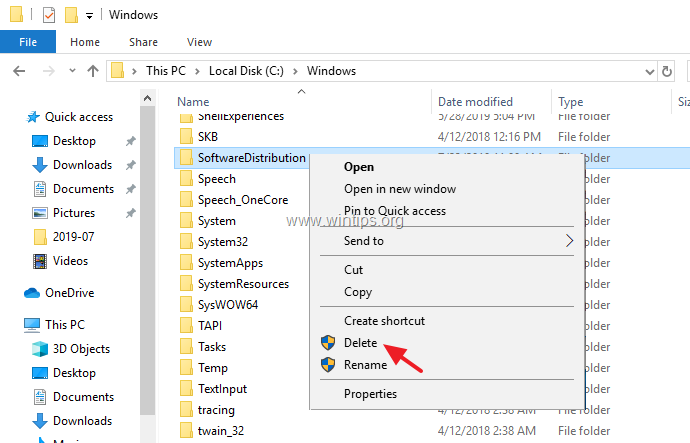Open the Recent locations dropdown arrow
The height and width of the screenshot is (443, 690).
point(72,70)
